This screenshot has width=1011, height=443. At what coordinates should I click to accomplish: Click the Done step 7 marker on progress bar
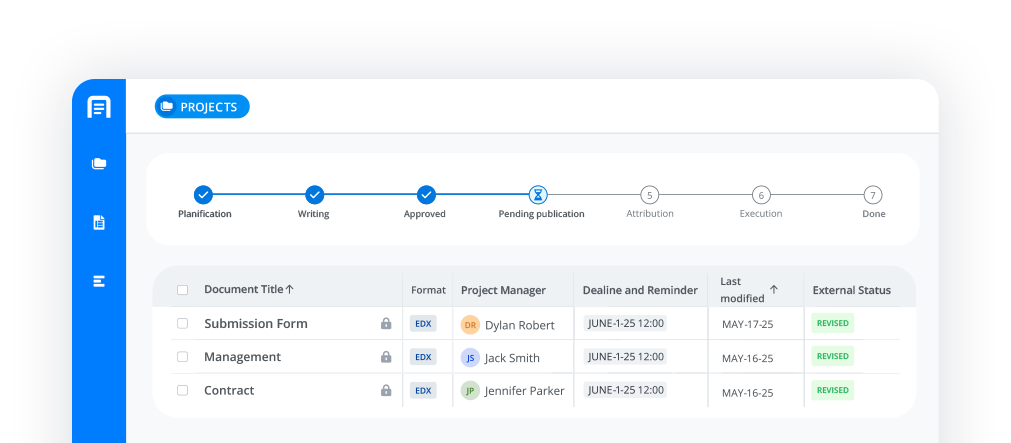873,195
